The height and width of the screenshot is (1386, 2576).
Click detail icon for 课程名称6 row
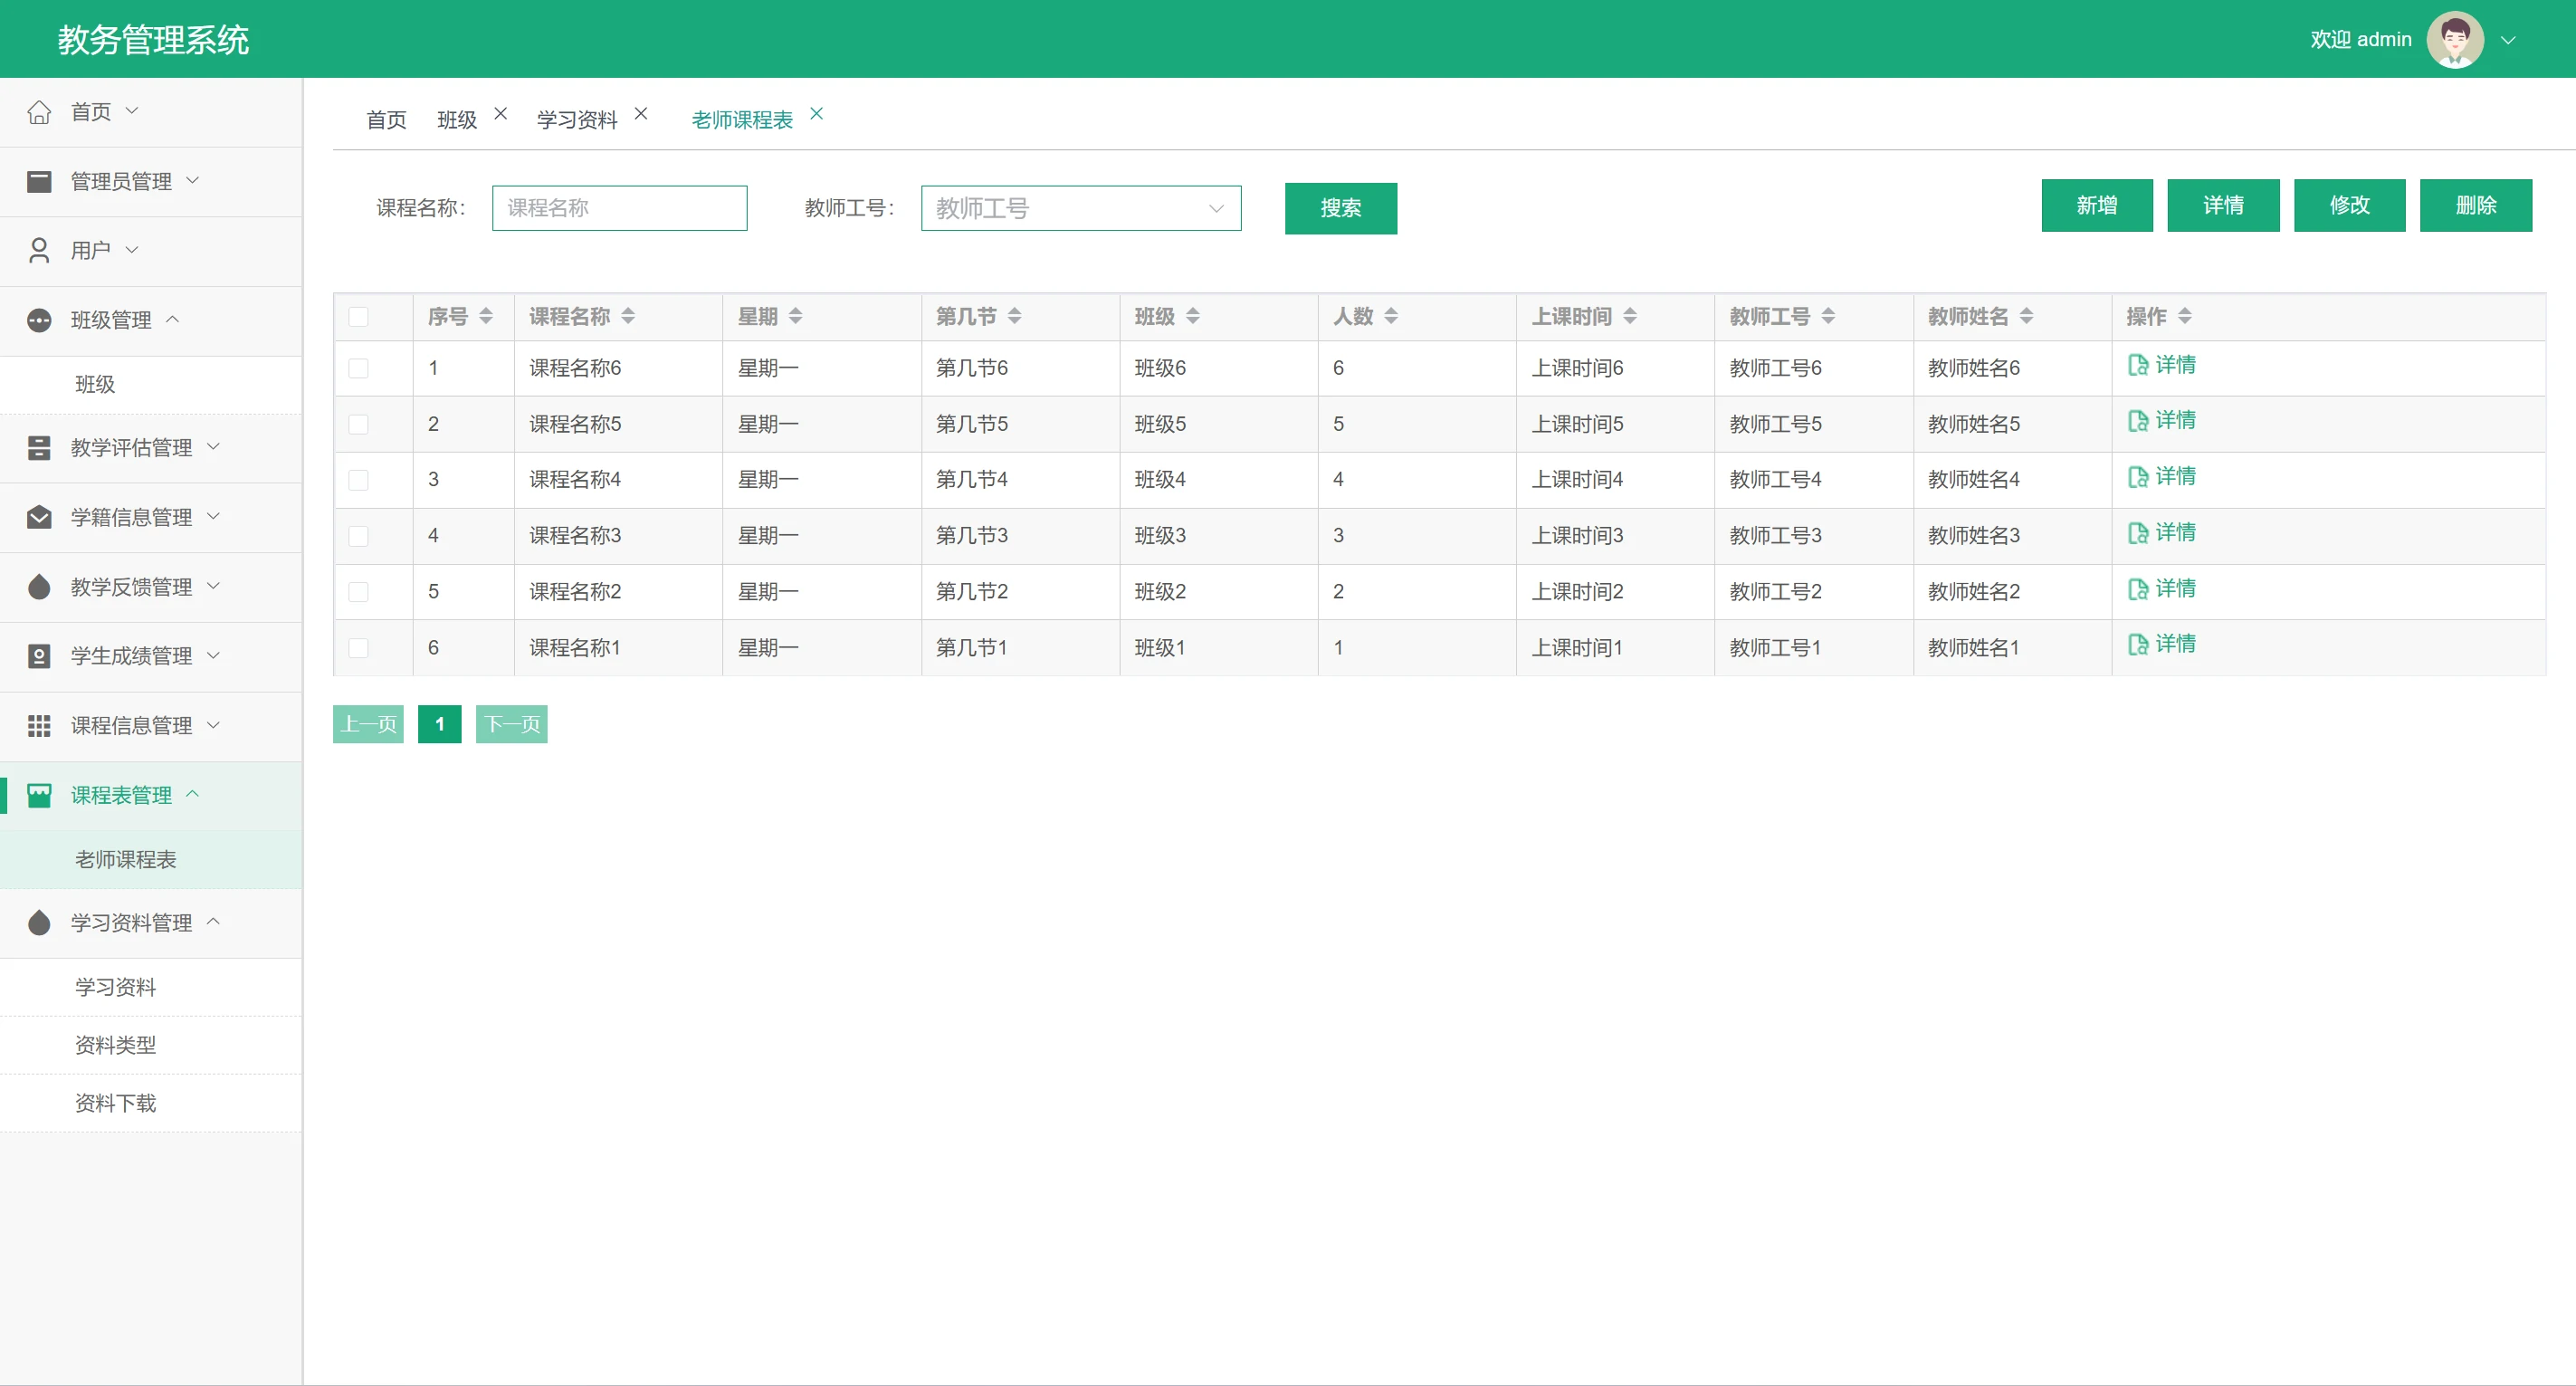point(2138,365)
